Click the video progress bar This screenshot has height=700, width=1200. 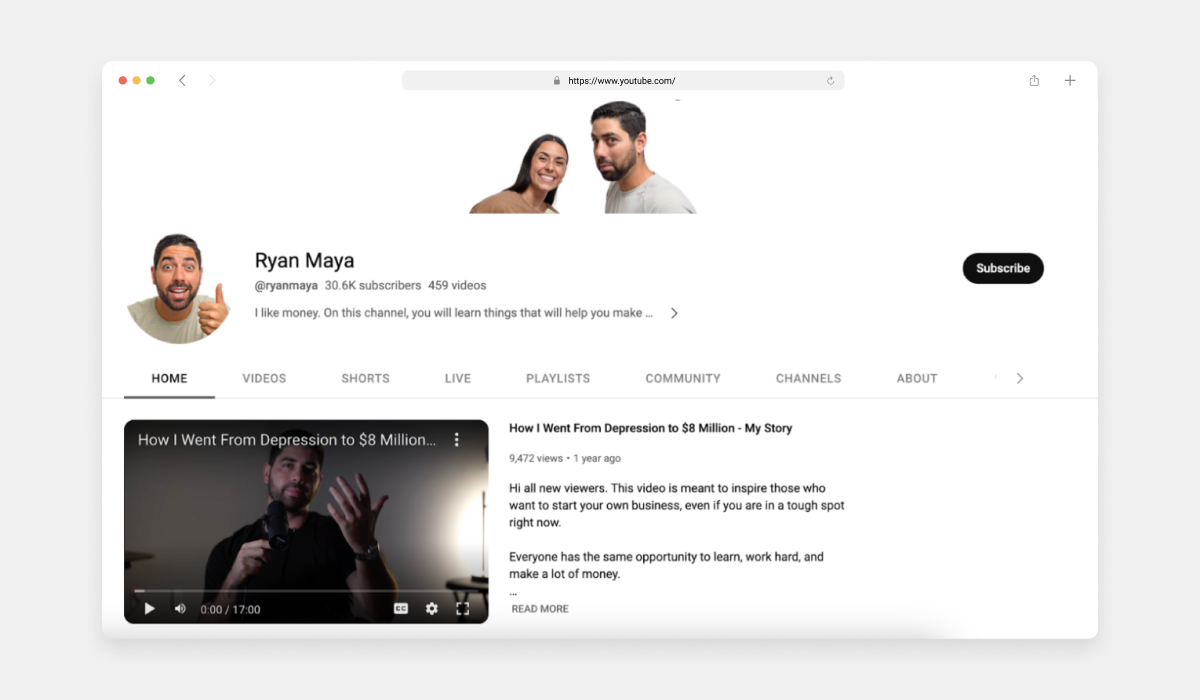307,590
